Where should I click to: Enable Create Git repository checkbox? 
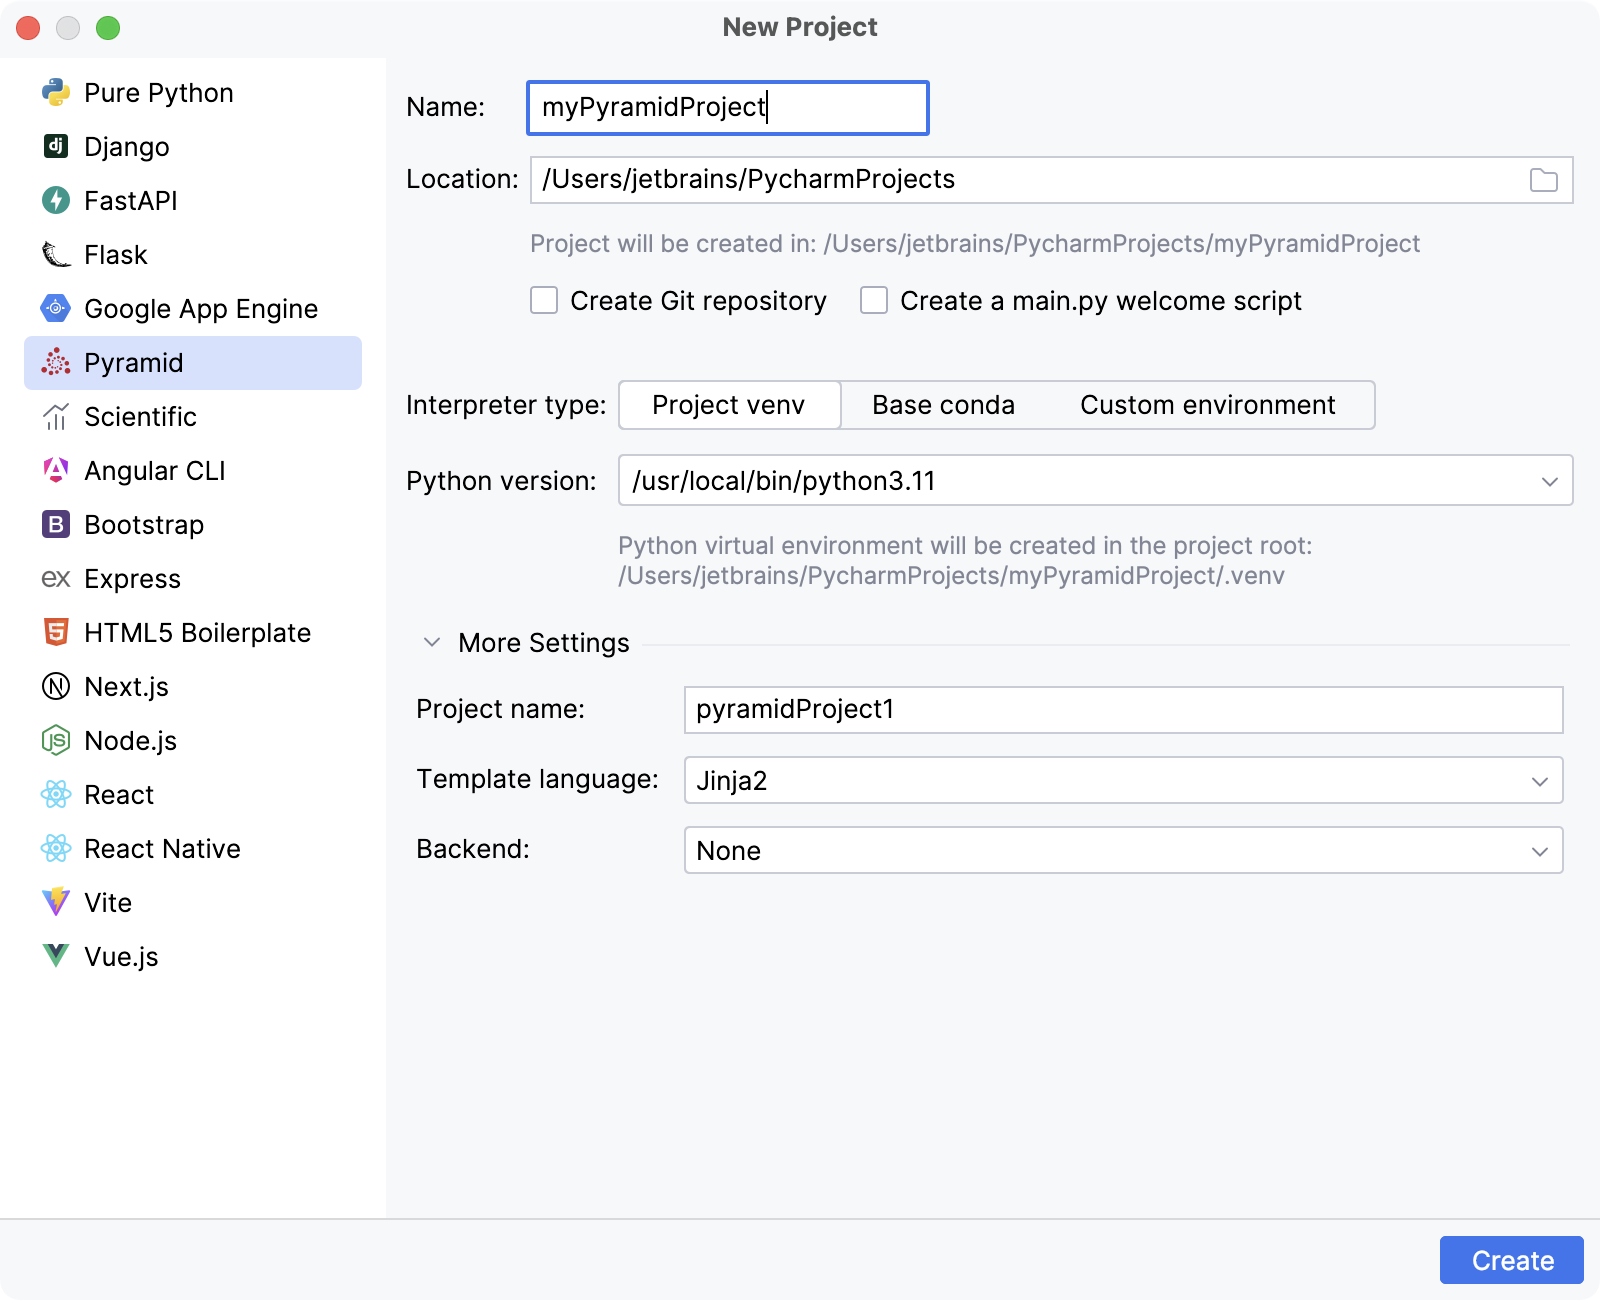tap(544, 301)
